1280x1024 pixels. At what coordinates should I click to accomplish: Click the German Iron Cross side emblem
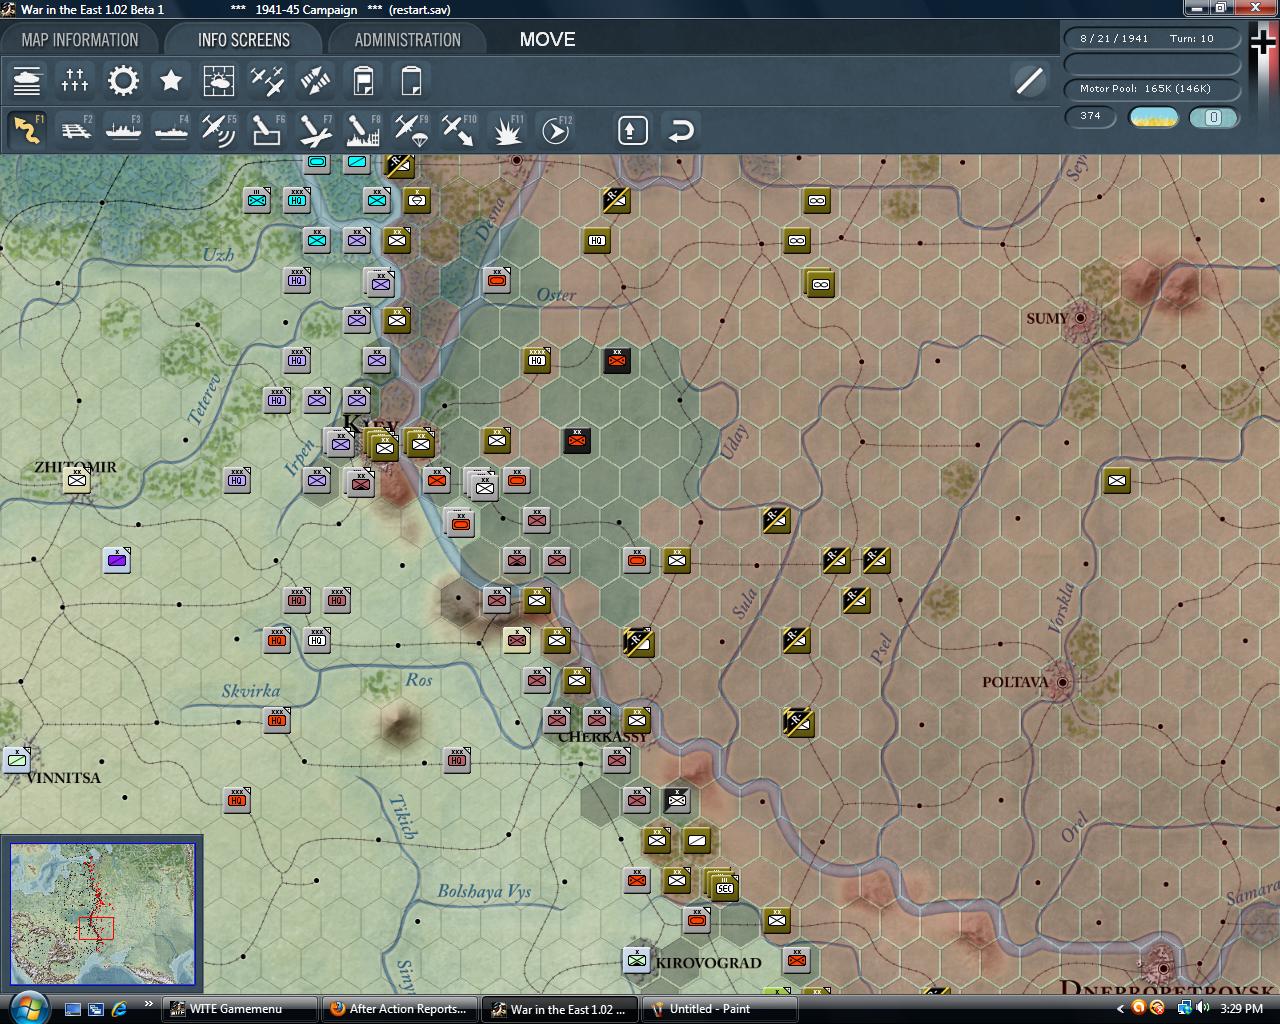pyautogui.click(x=1263, y=42)
